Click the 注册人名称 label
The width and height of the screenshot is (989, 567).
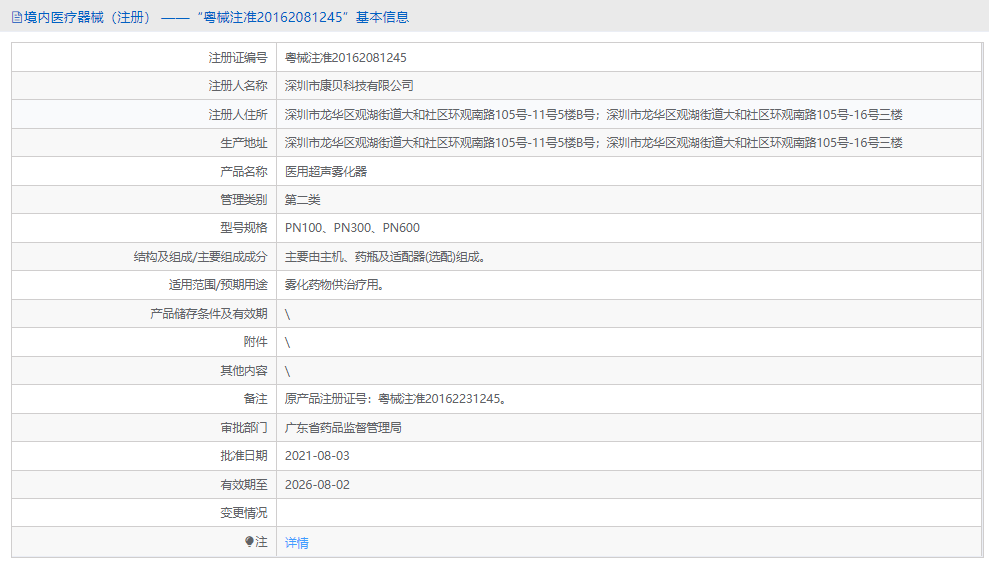tap(238, 86)
